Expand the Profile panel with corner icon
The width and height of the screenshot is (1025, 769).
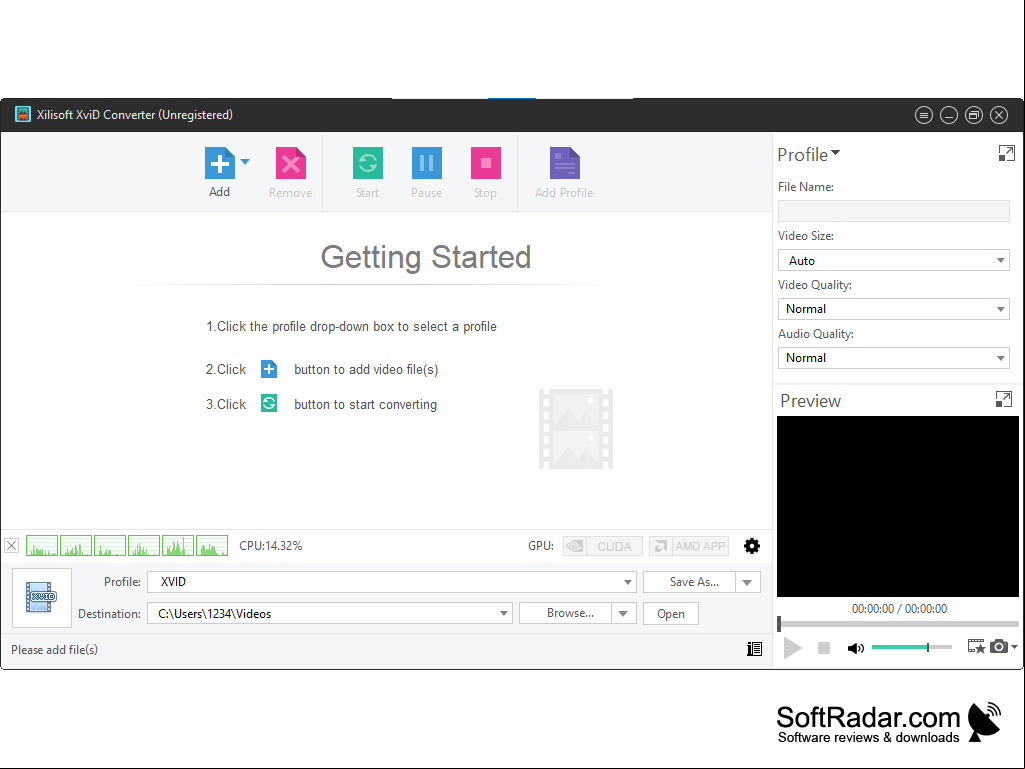tap(1007, 153)
